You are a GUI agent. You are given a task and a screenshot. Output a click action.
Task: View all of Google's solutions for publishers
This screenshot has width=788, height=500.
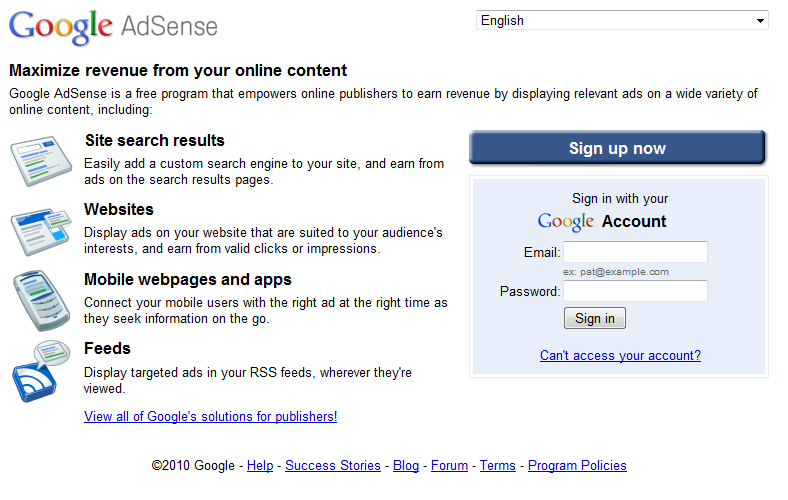[x=210, y=416]
